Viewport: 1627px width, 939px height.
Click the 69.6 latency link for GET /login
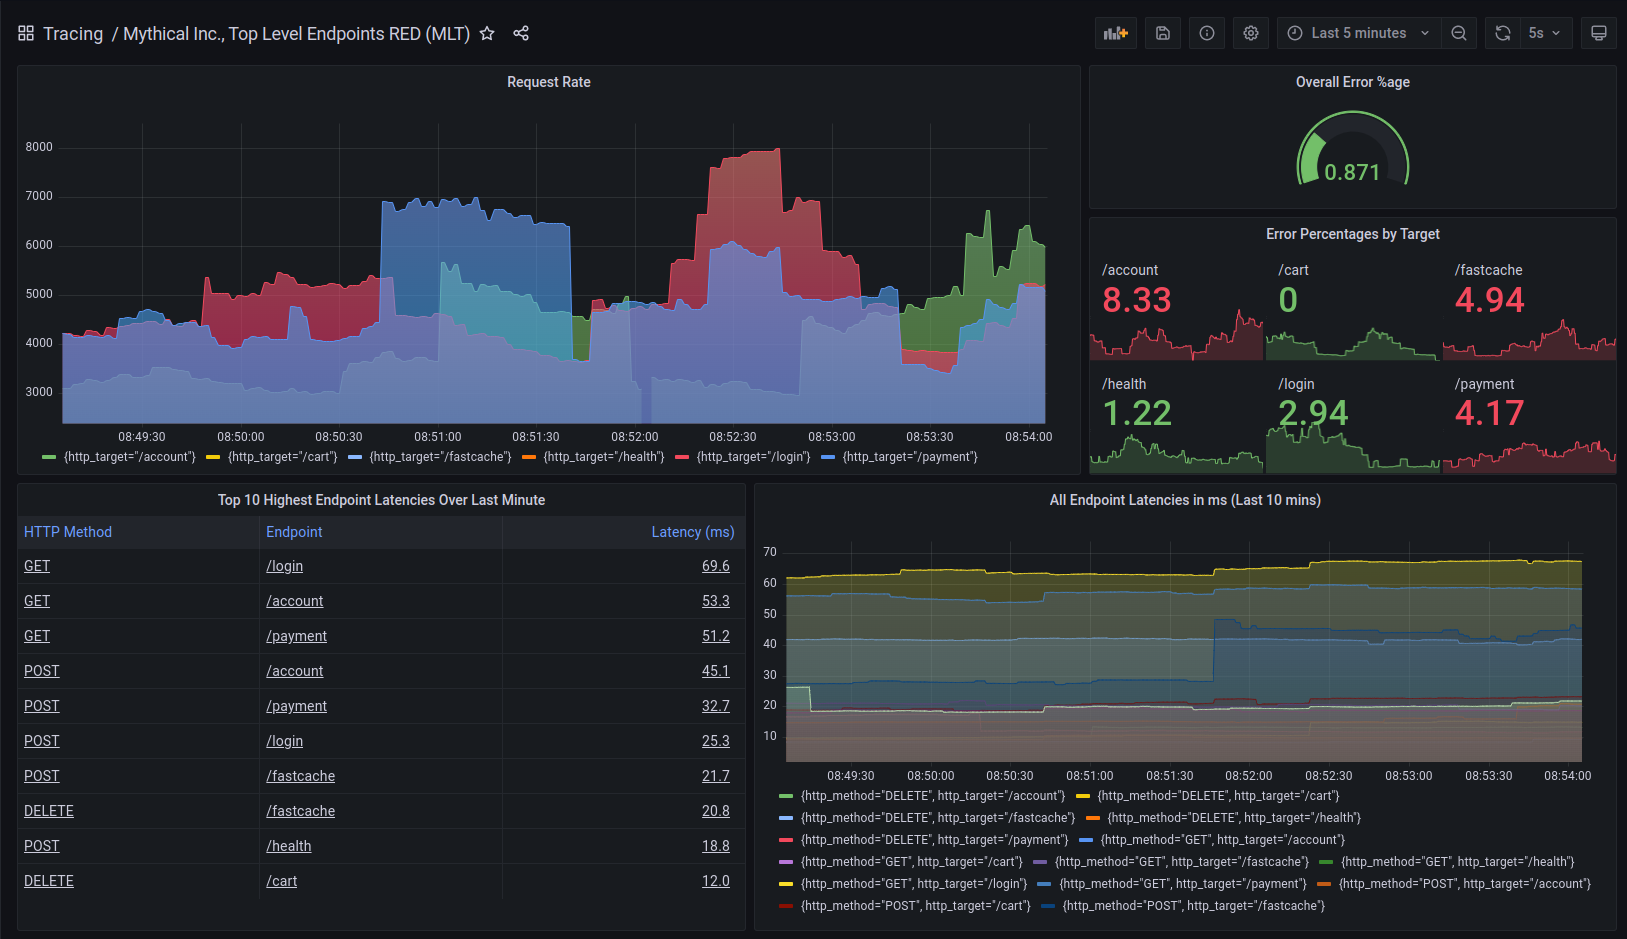tap(716, 565)
